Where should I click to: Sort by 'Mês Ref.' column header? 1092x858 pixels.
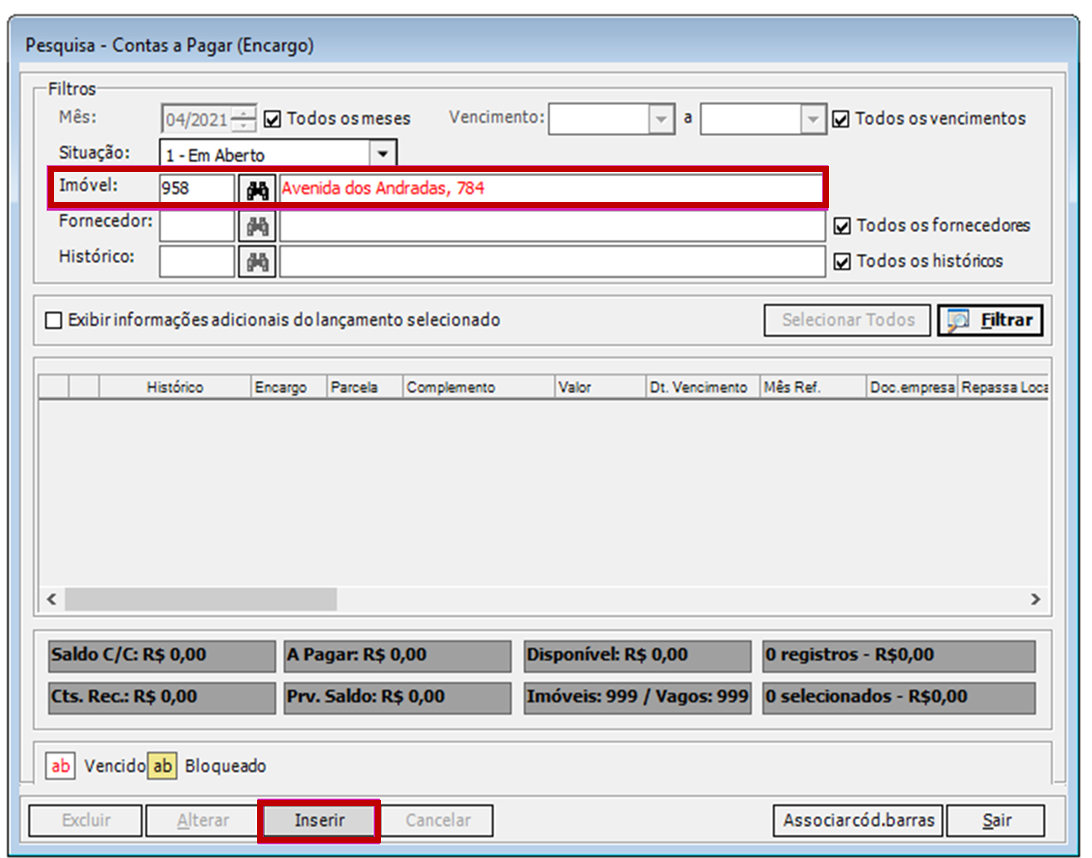[x=812, y=387]
